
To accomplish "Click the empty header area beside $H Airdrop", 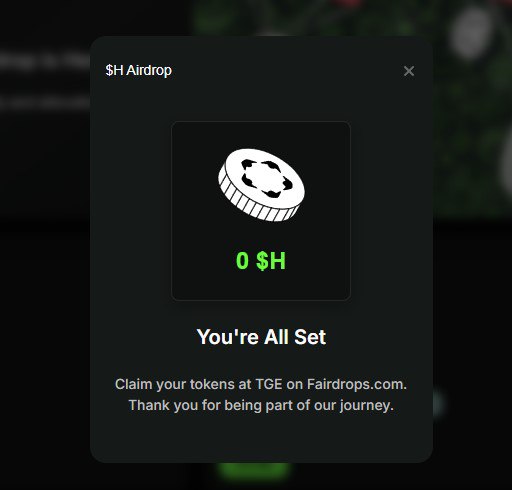I will pyautogui.click(x=287, y=71).
